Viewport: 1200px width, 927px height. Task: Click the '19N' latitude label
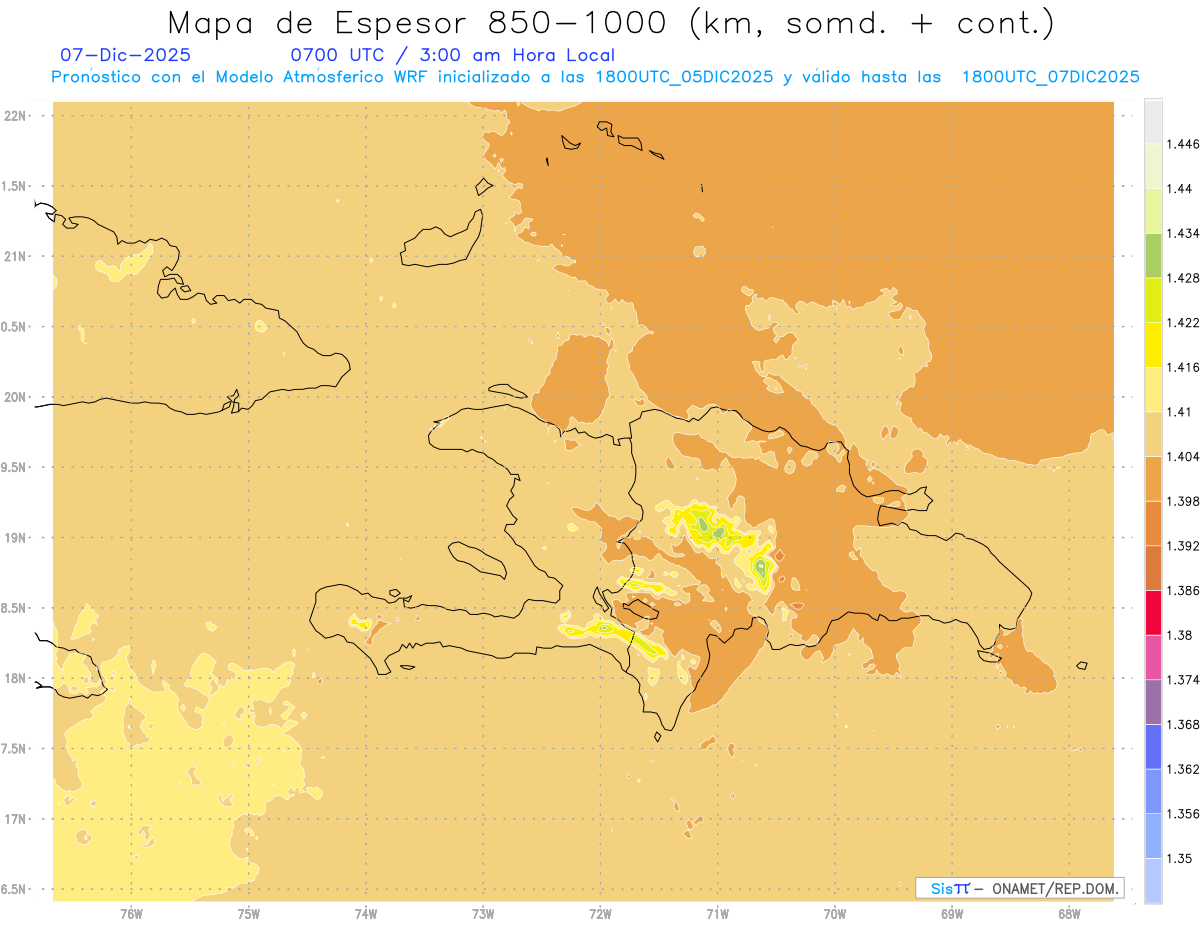click(15, 537)
